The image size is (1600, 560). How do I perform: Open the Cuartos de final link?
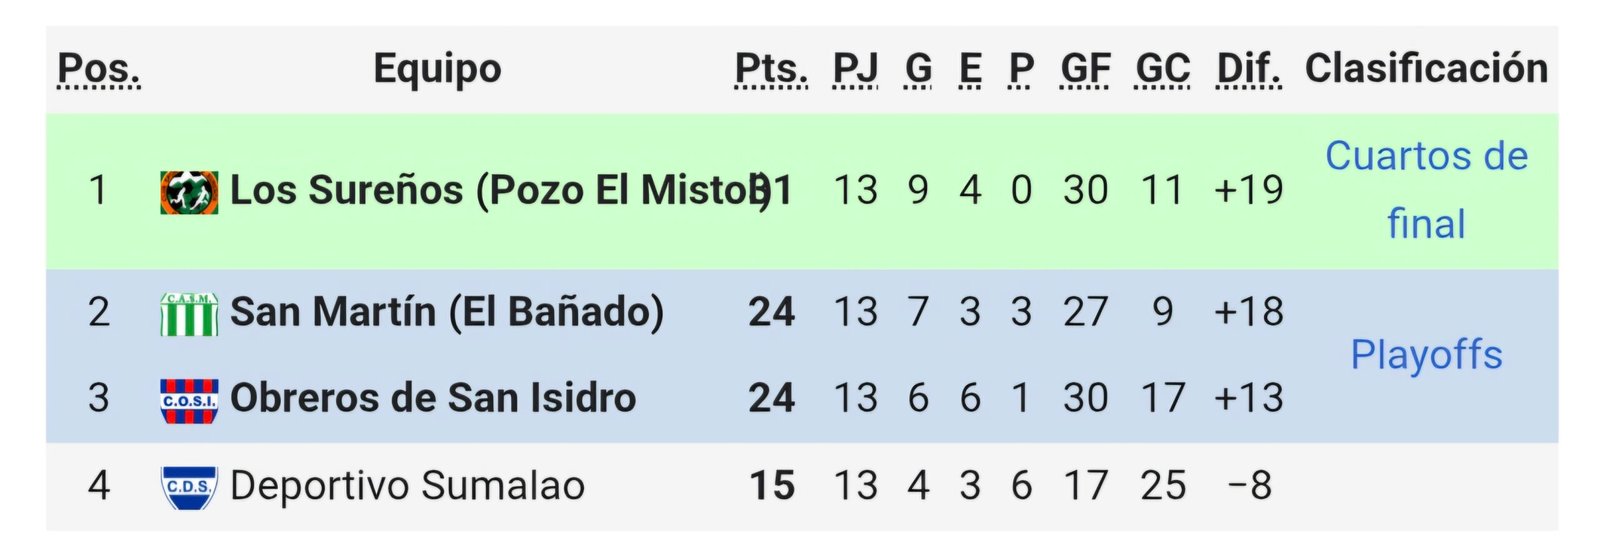coord(1426,190)
